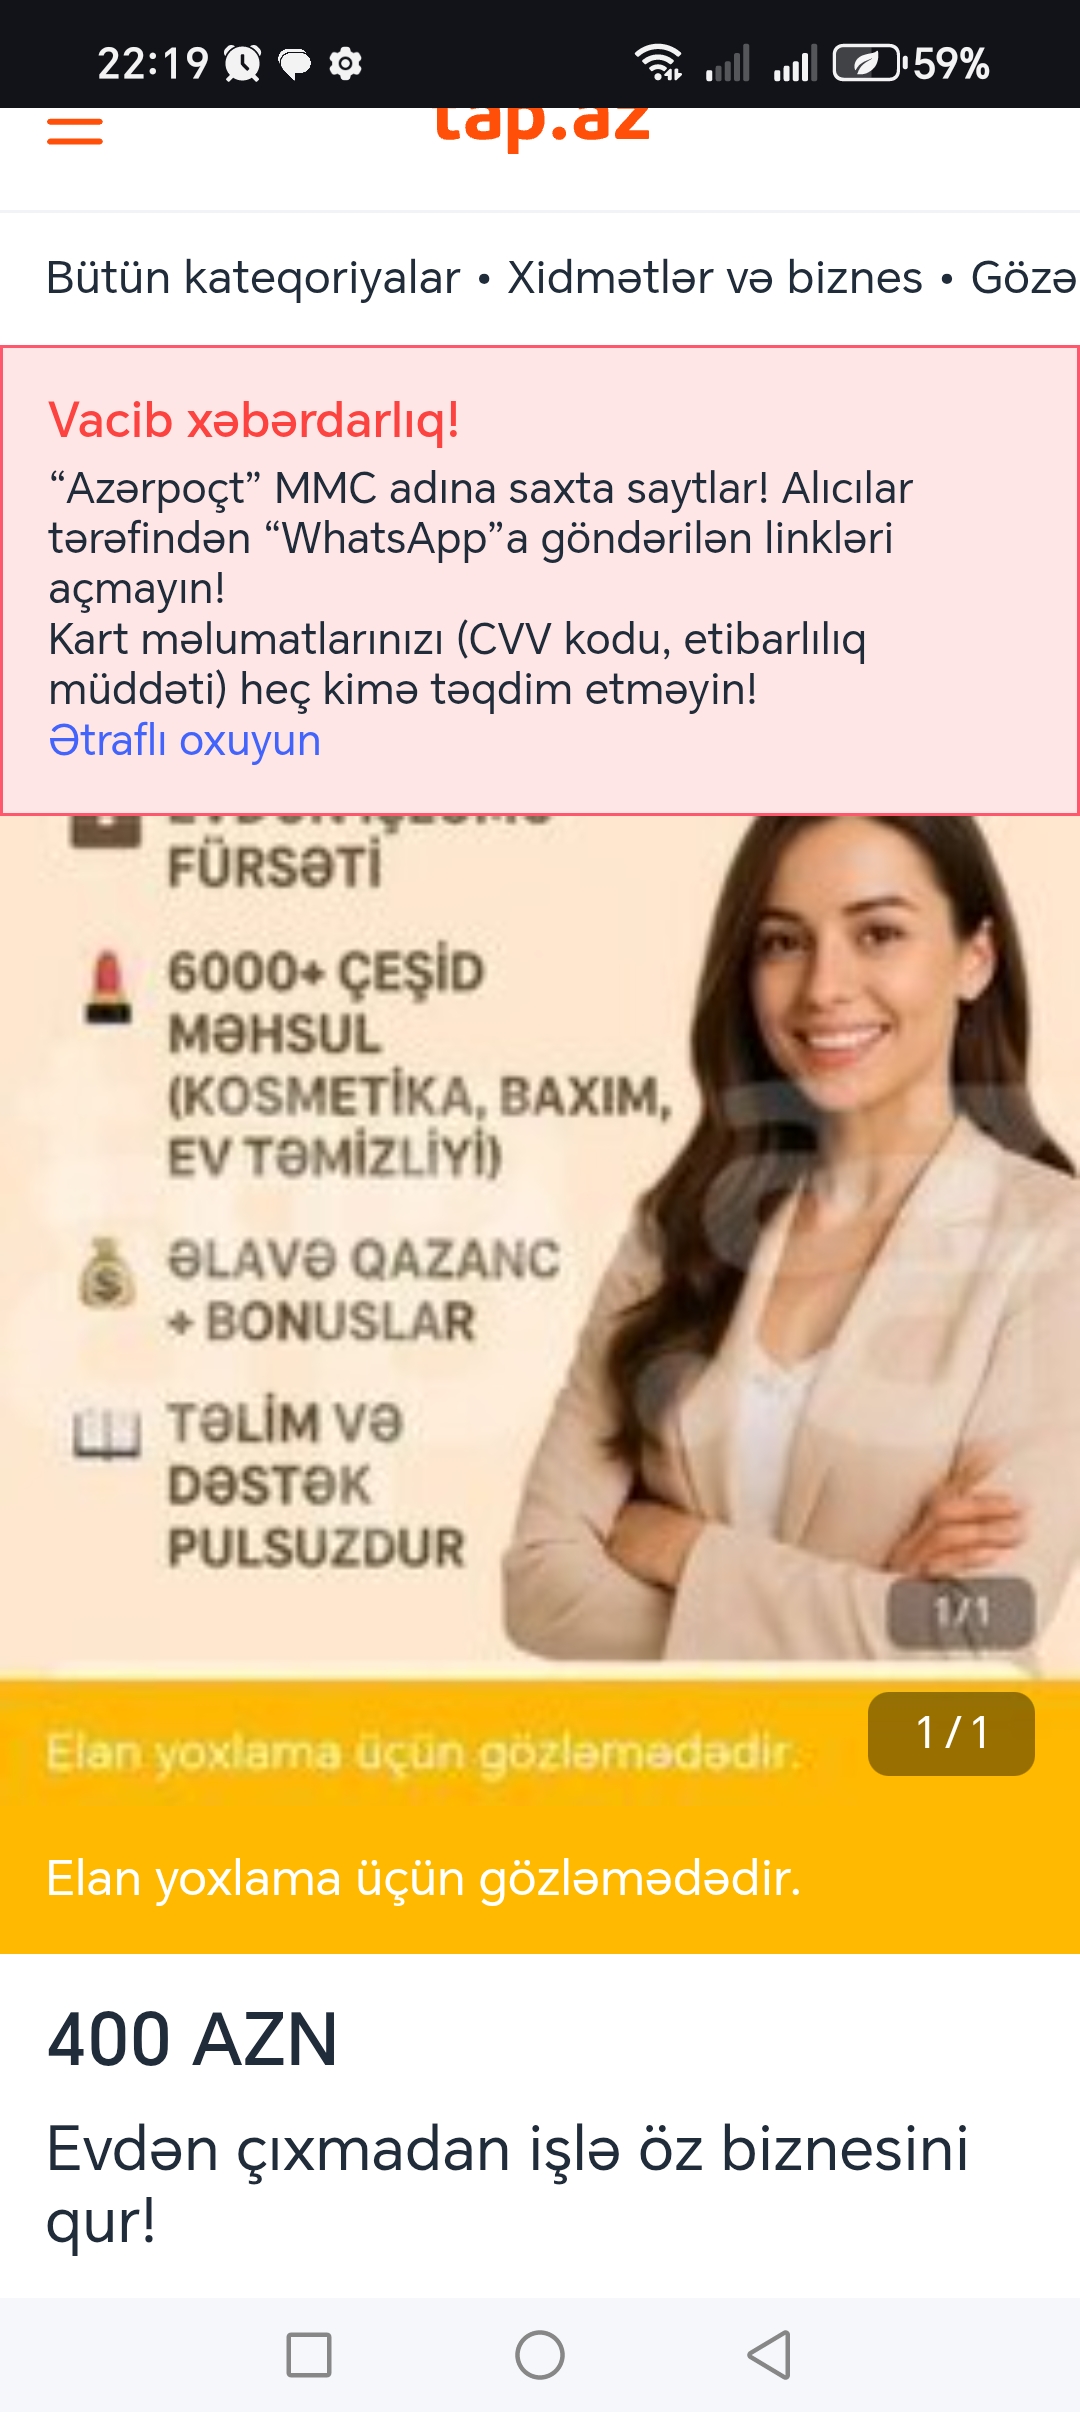Tap the 400 AZN price
Viewport: 1080px width, 2412px height.
pyautogui.click(x=192, y=2040)
